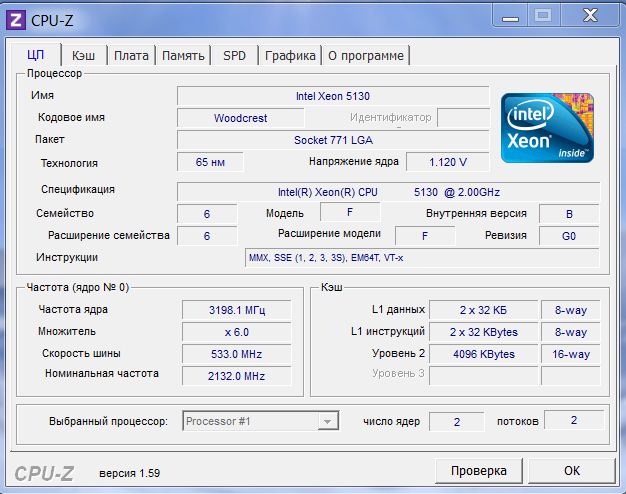Click the 8-way value for L1 инструкций

click(571, 332)
